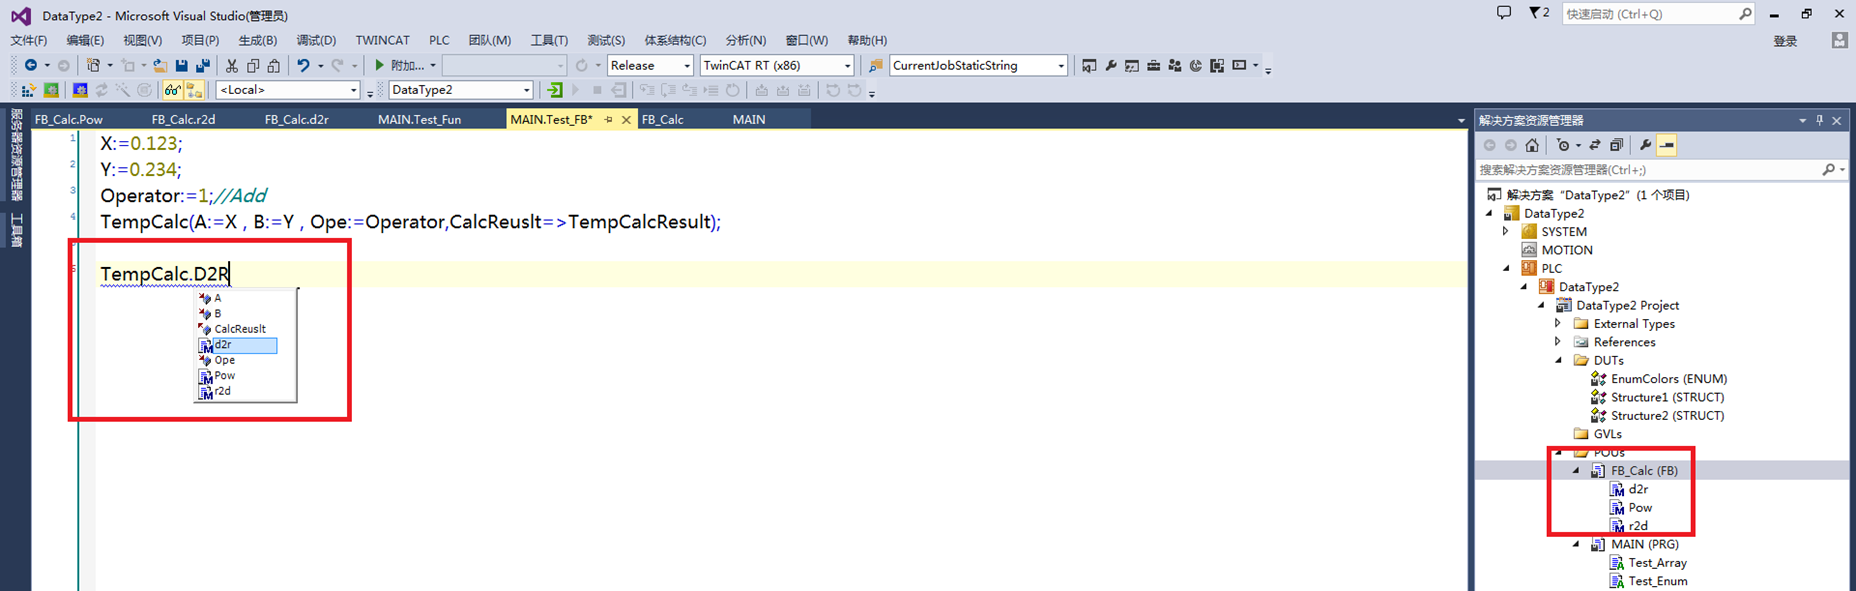Select the MAIN (PRG) tree item
Viewport: 1856px width, 591px height.
(1644, 544)
